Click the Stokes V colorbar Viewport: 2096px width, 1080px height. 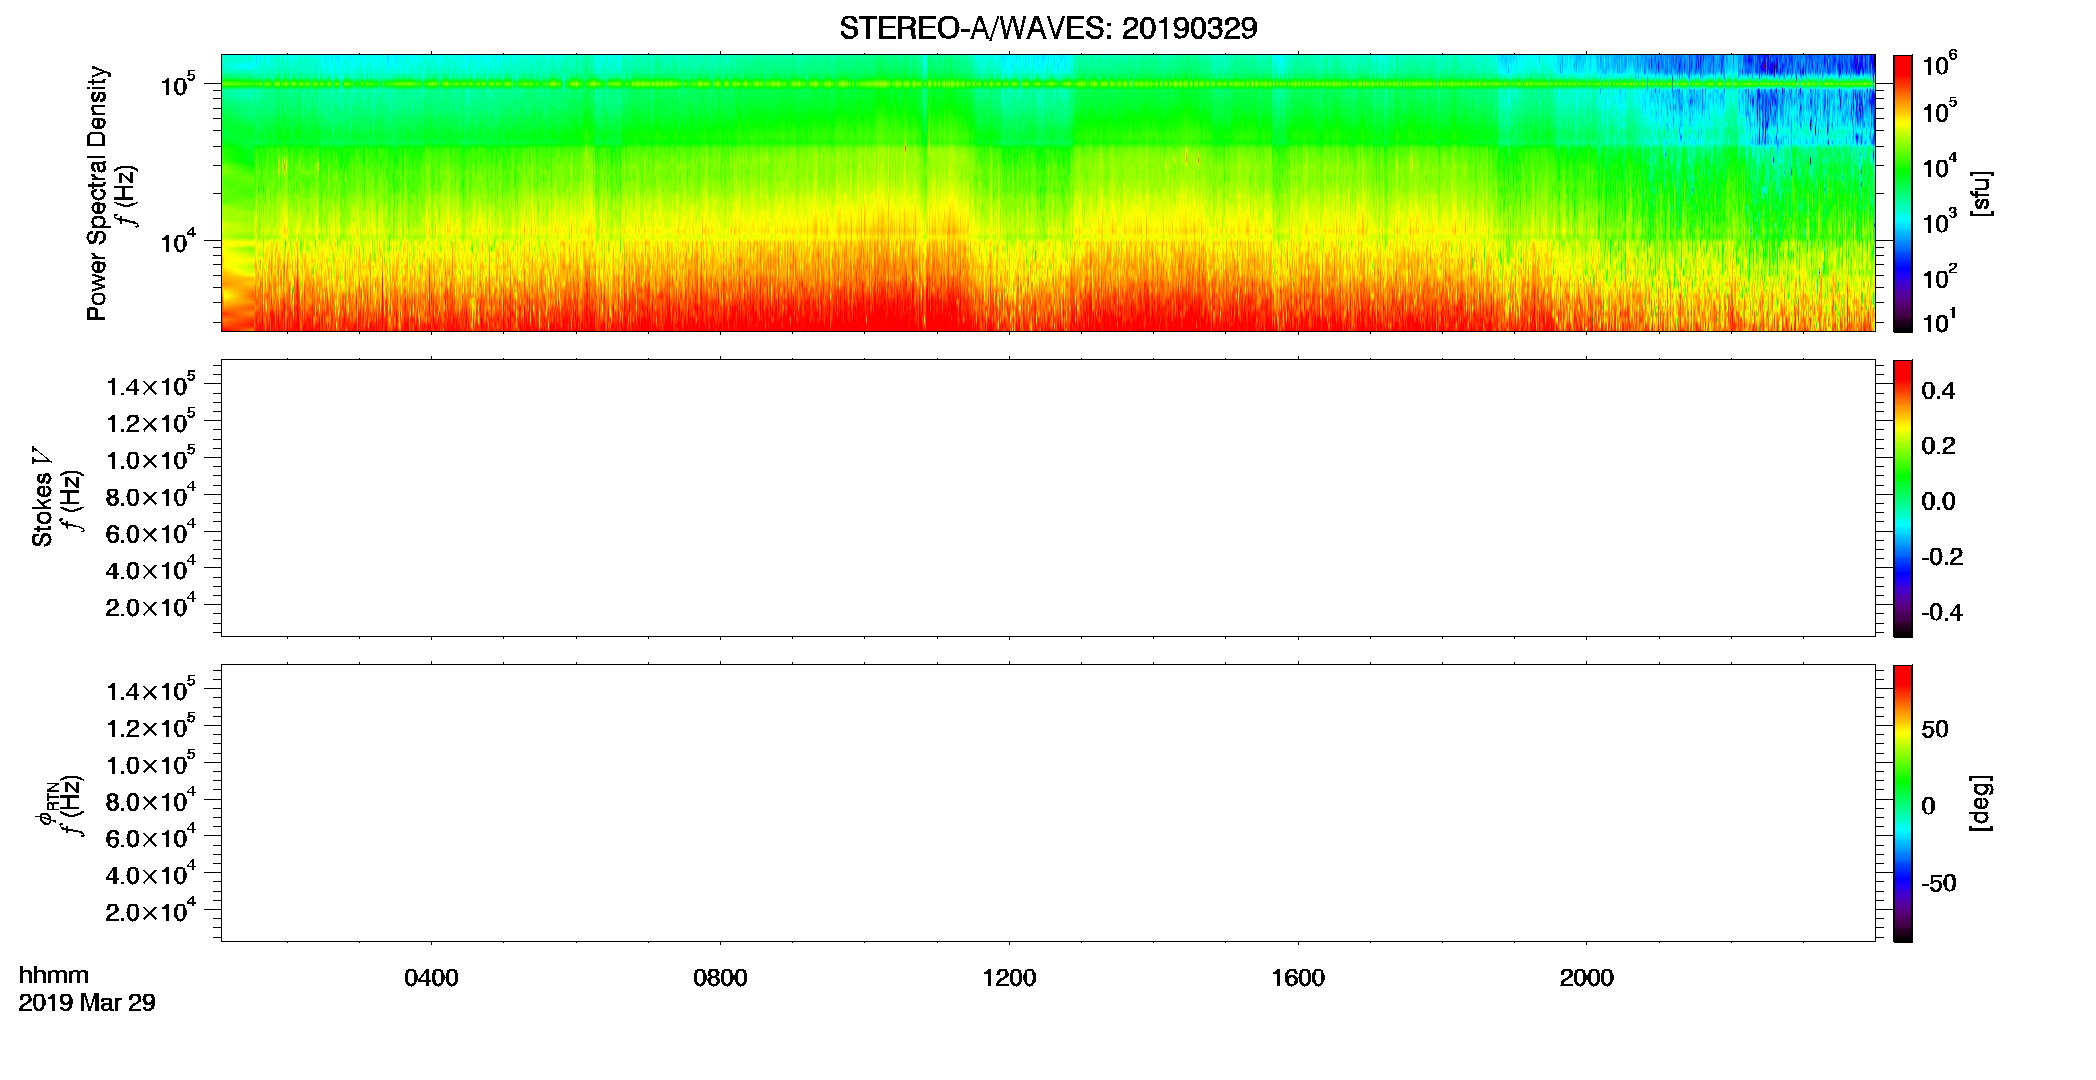[1903, 498]
